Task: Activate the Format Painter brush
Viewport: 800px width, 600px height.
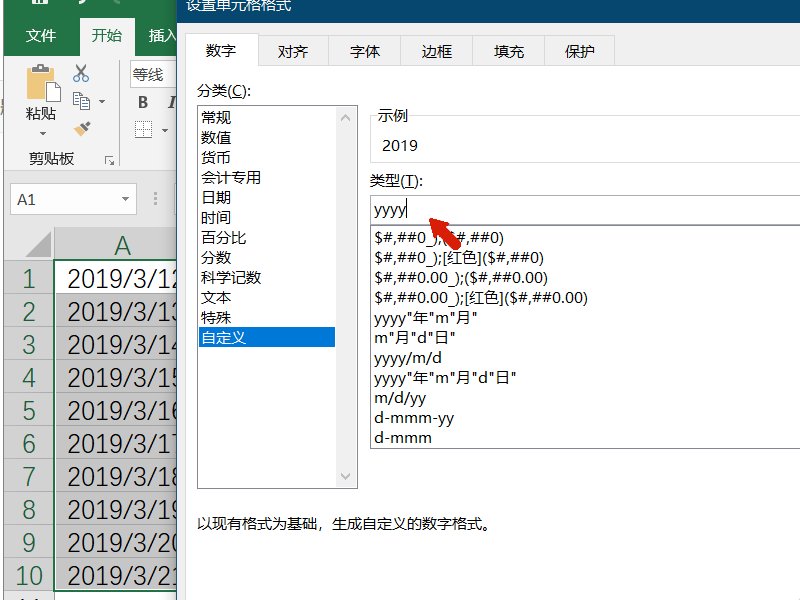Action: (x=83, y=125)
